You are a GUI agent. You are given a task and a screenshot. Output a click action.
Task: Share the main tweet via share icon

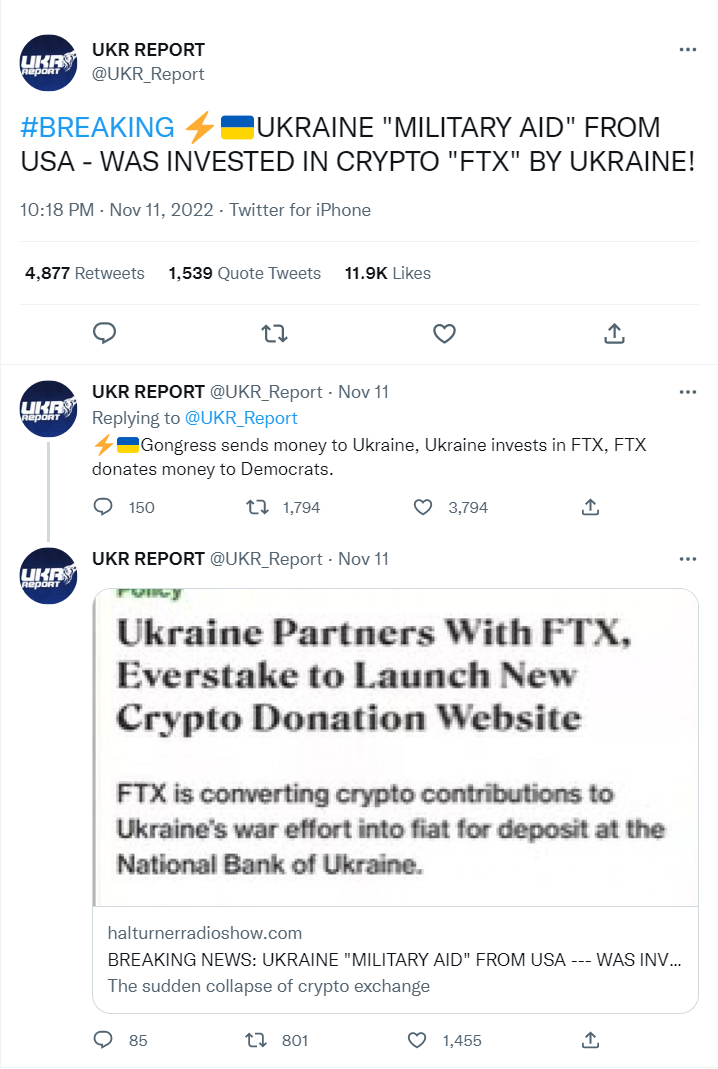coord(614,333)
